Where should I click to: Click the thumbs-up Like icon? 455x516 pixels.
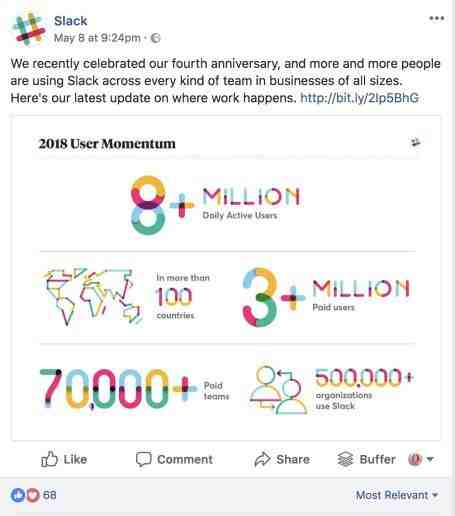[49, 459]
